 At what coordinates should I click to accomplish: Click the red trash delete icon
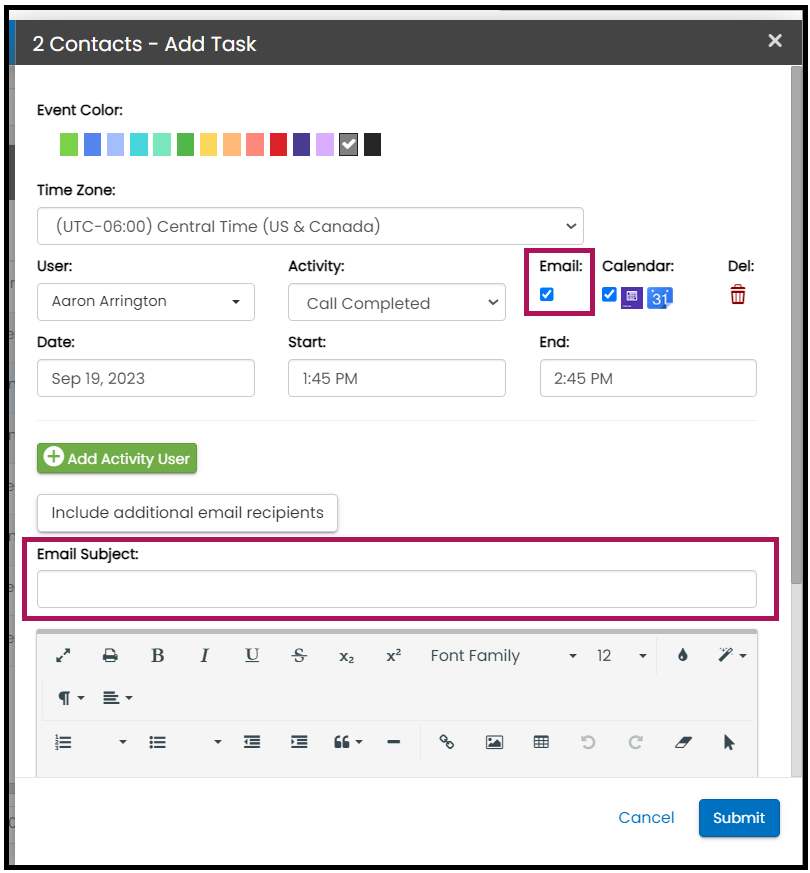(737, 295)
